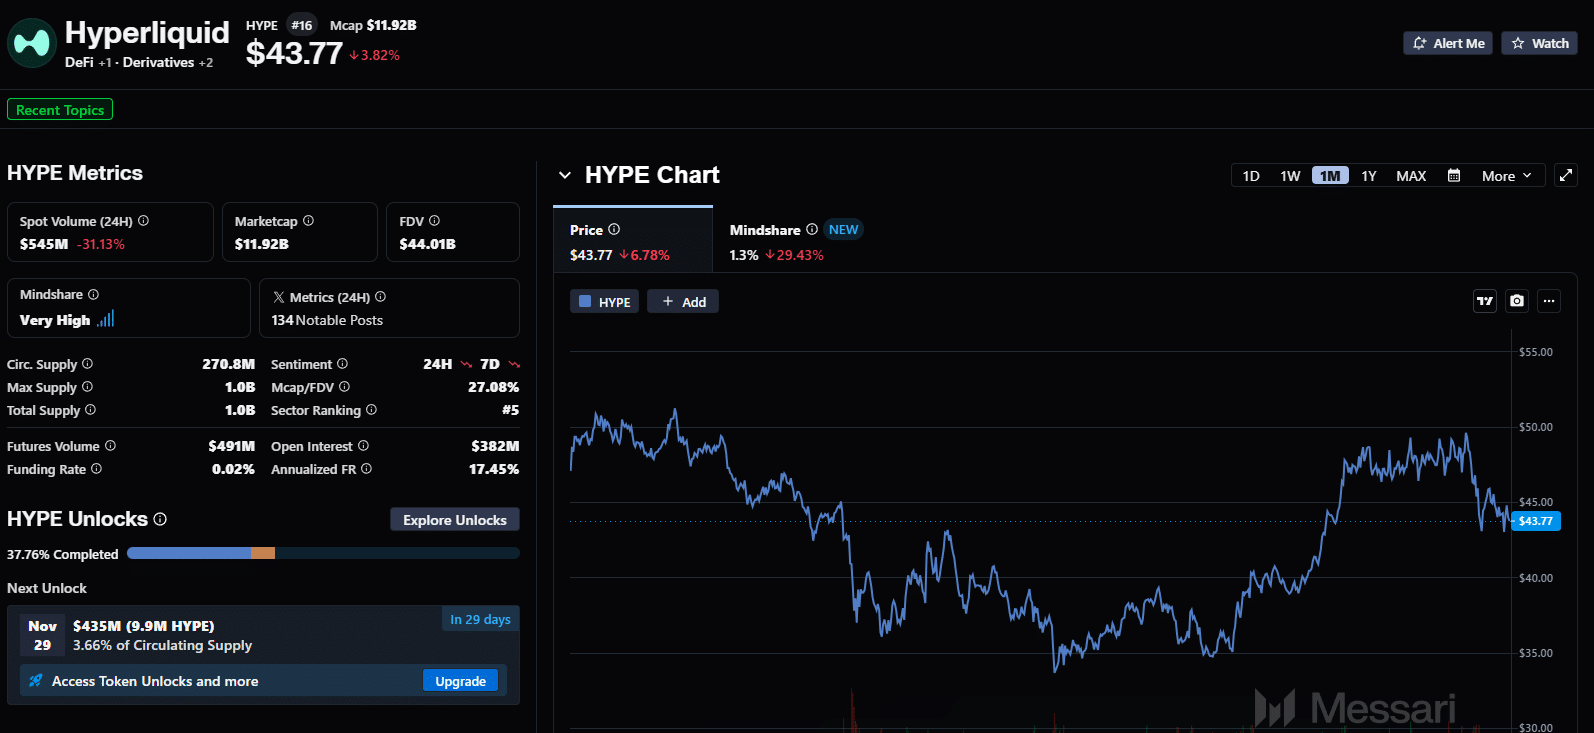Screen dimensions: 1594x733
Task: Click the $44.01B FDV value
Action: pos(427,244)
